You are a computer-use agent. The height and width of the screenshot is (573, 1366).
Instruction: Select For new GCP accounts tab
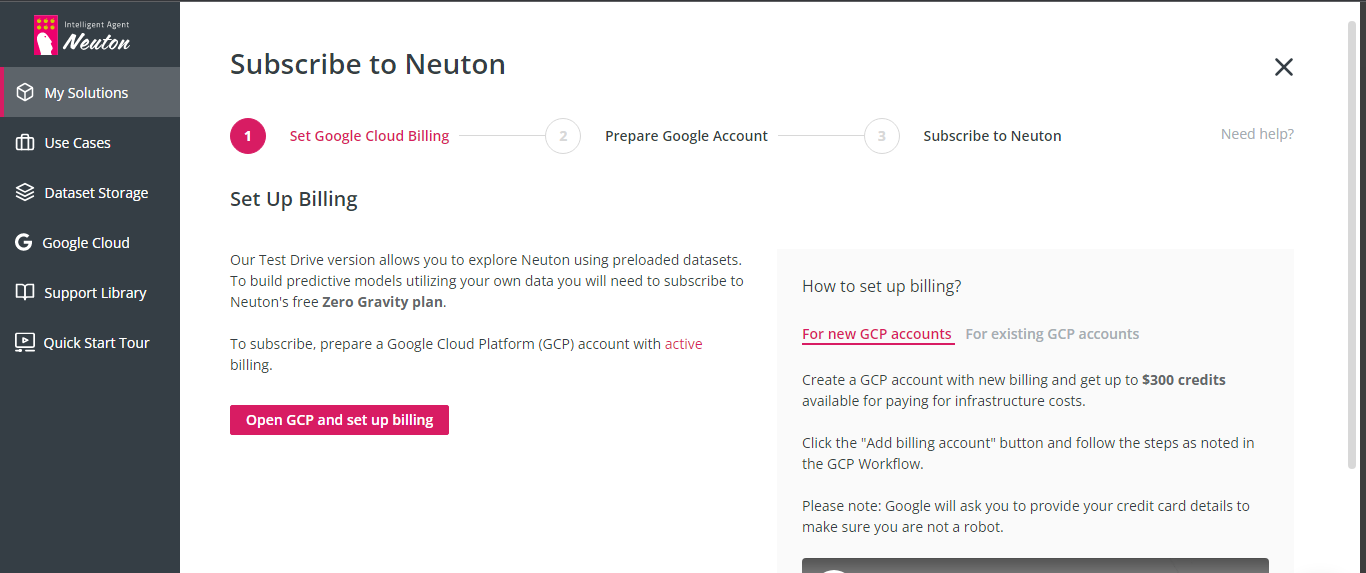pyautogui.click(x=877, y=334)
